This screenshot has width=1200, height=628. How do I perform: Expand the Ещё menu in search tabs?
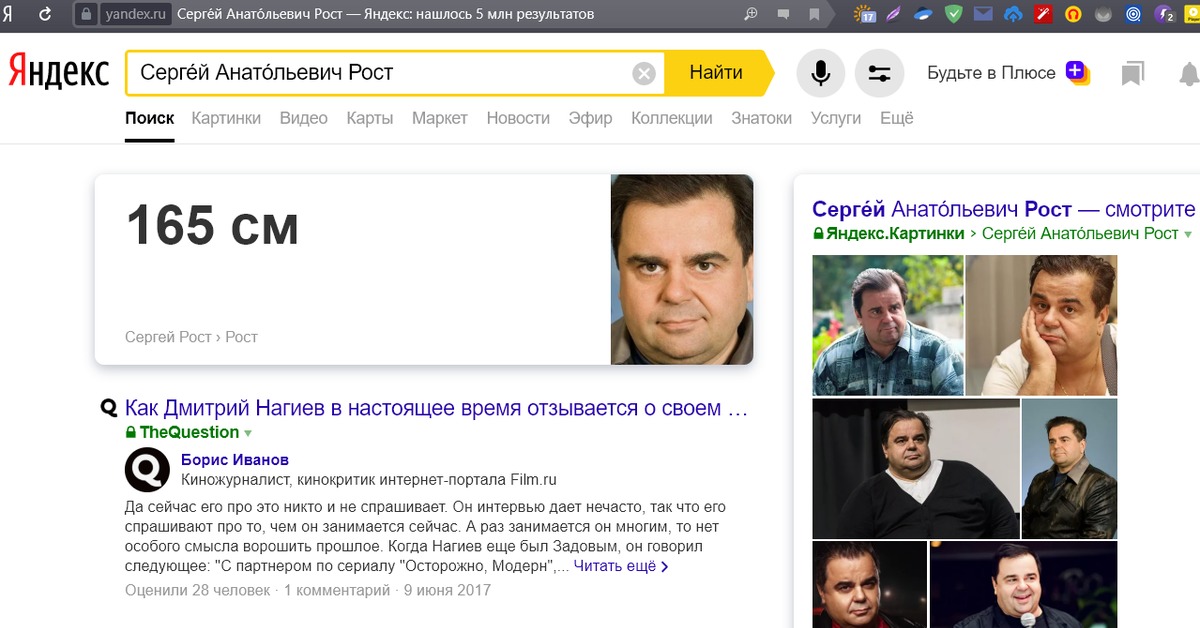click(x=896, y=118)
